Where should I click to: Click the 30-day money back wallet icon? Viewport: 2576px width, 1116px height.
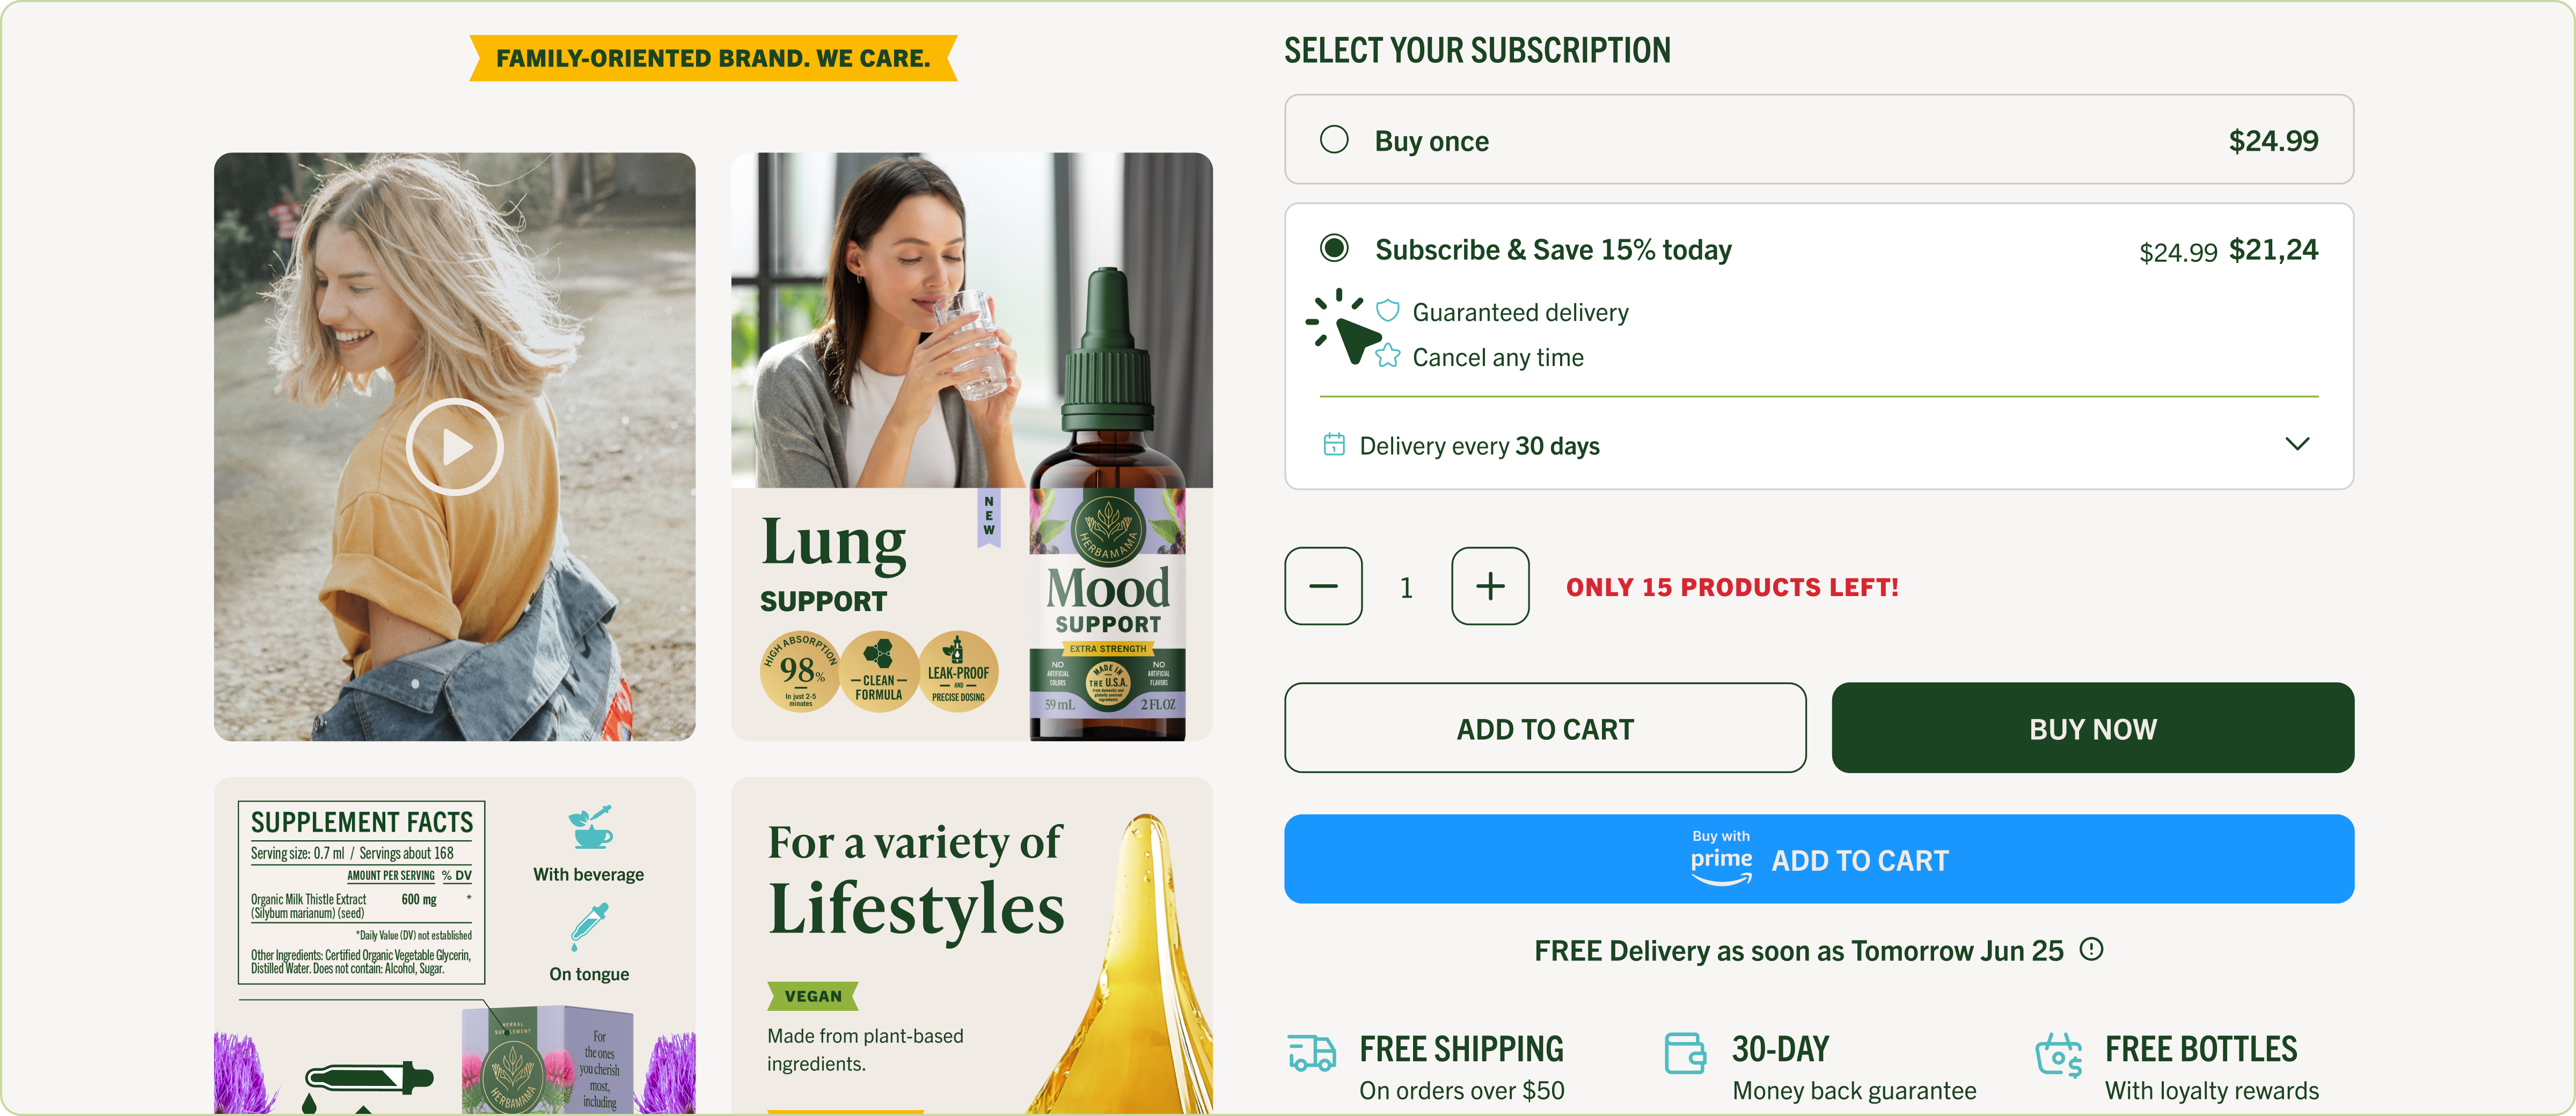tap(1685, 1054)
